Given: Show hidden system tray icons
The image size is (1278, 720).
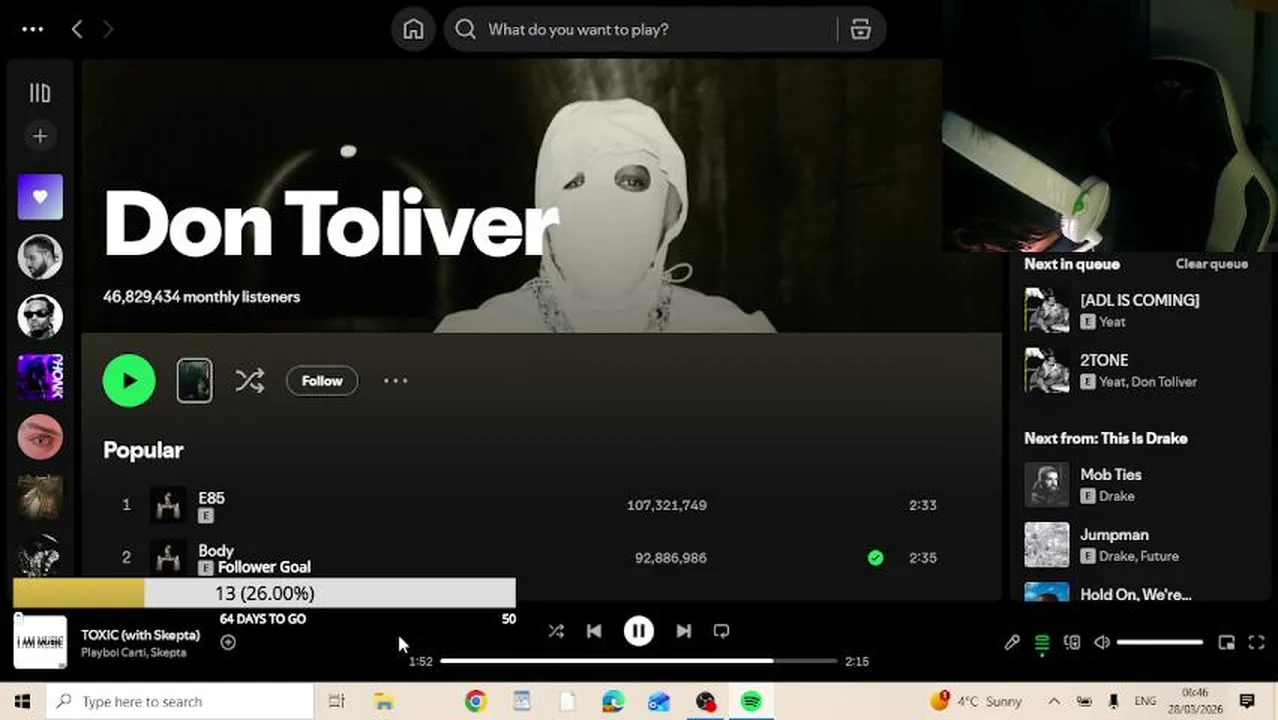Looking at the screenshot, I should (x=1054, y=701).
